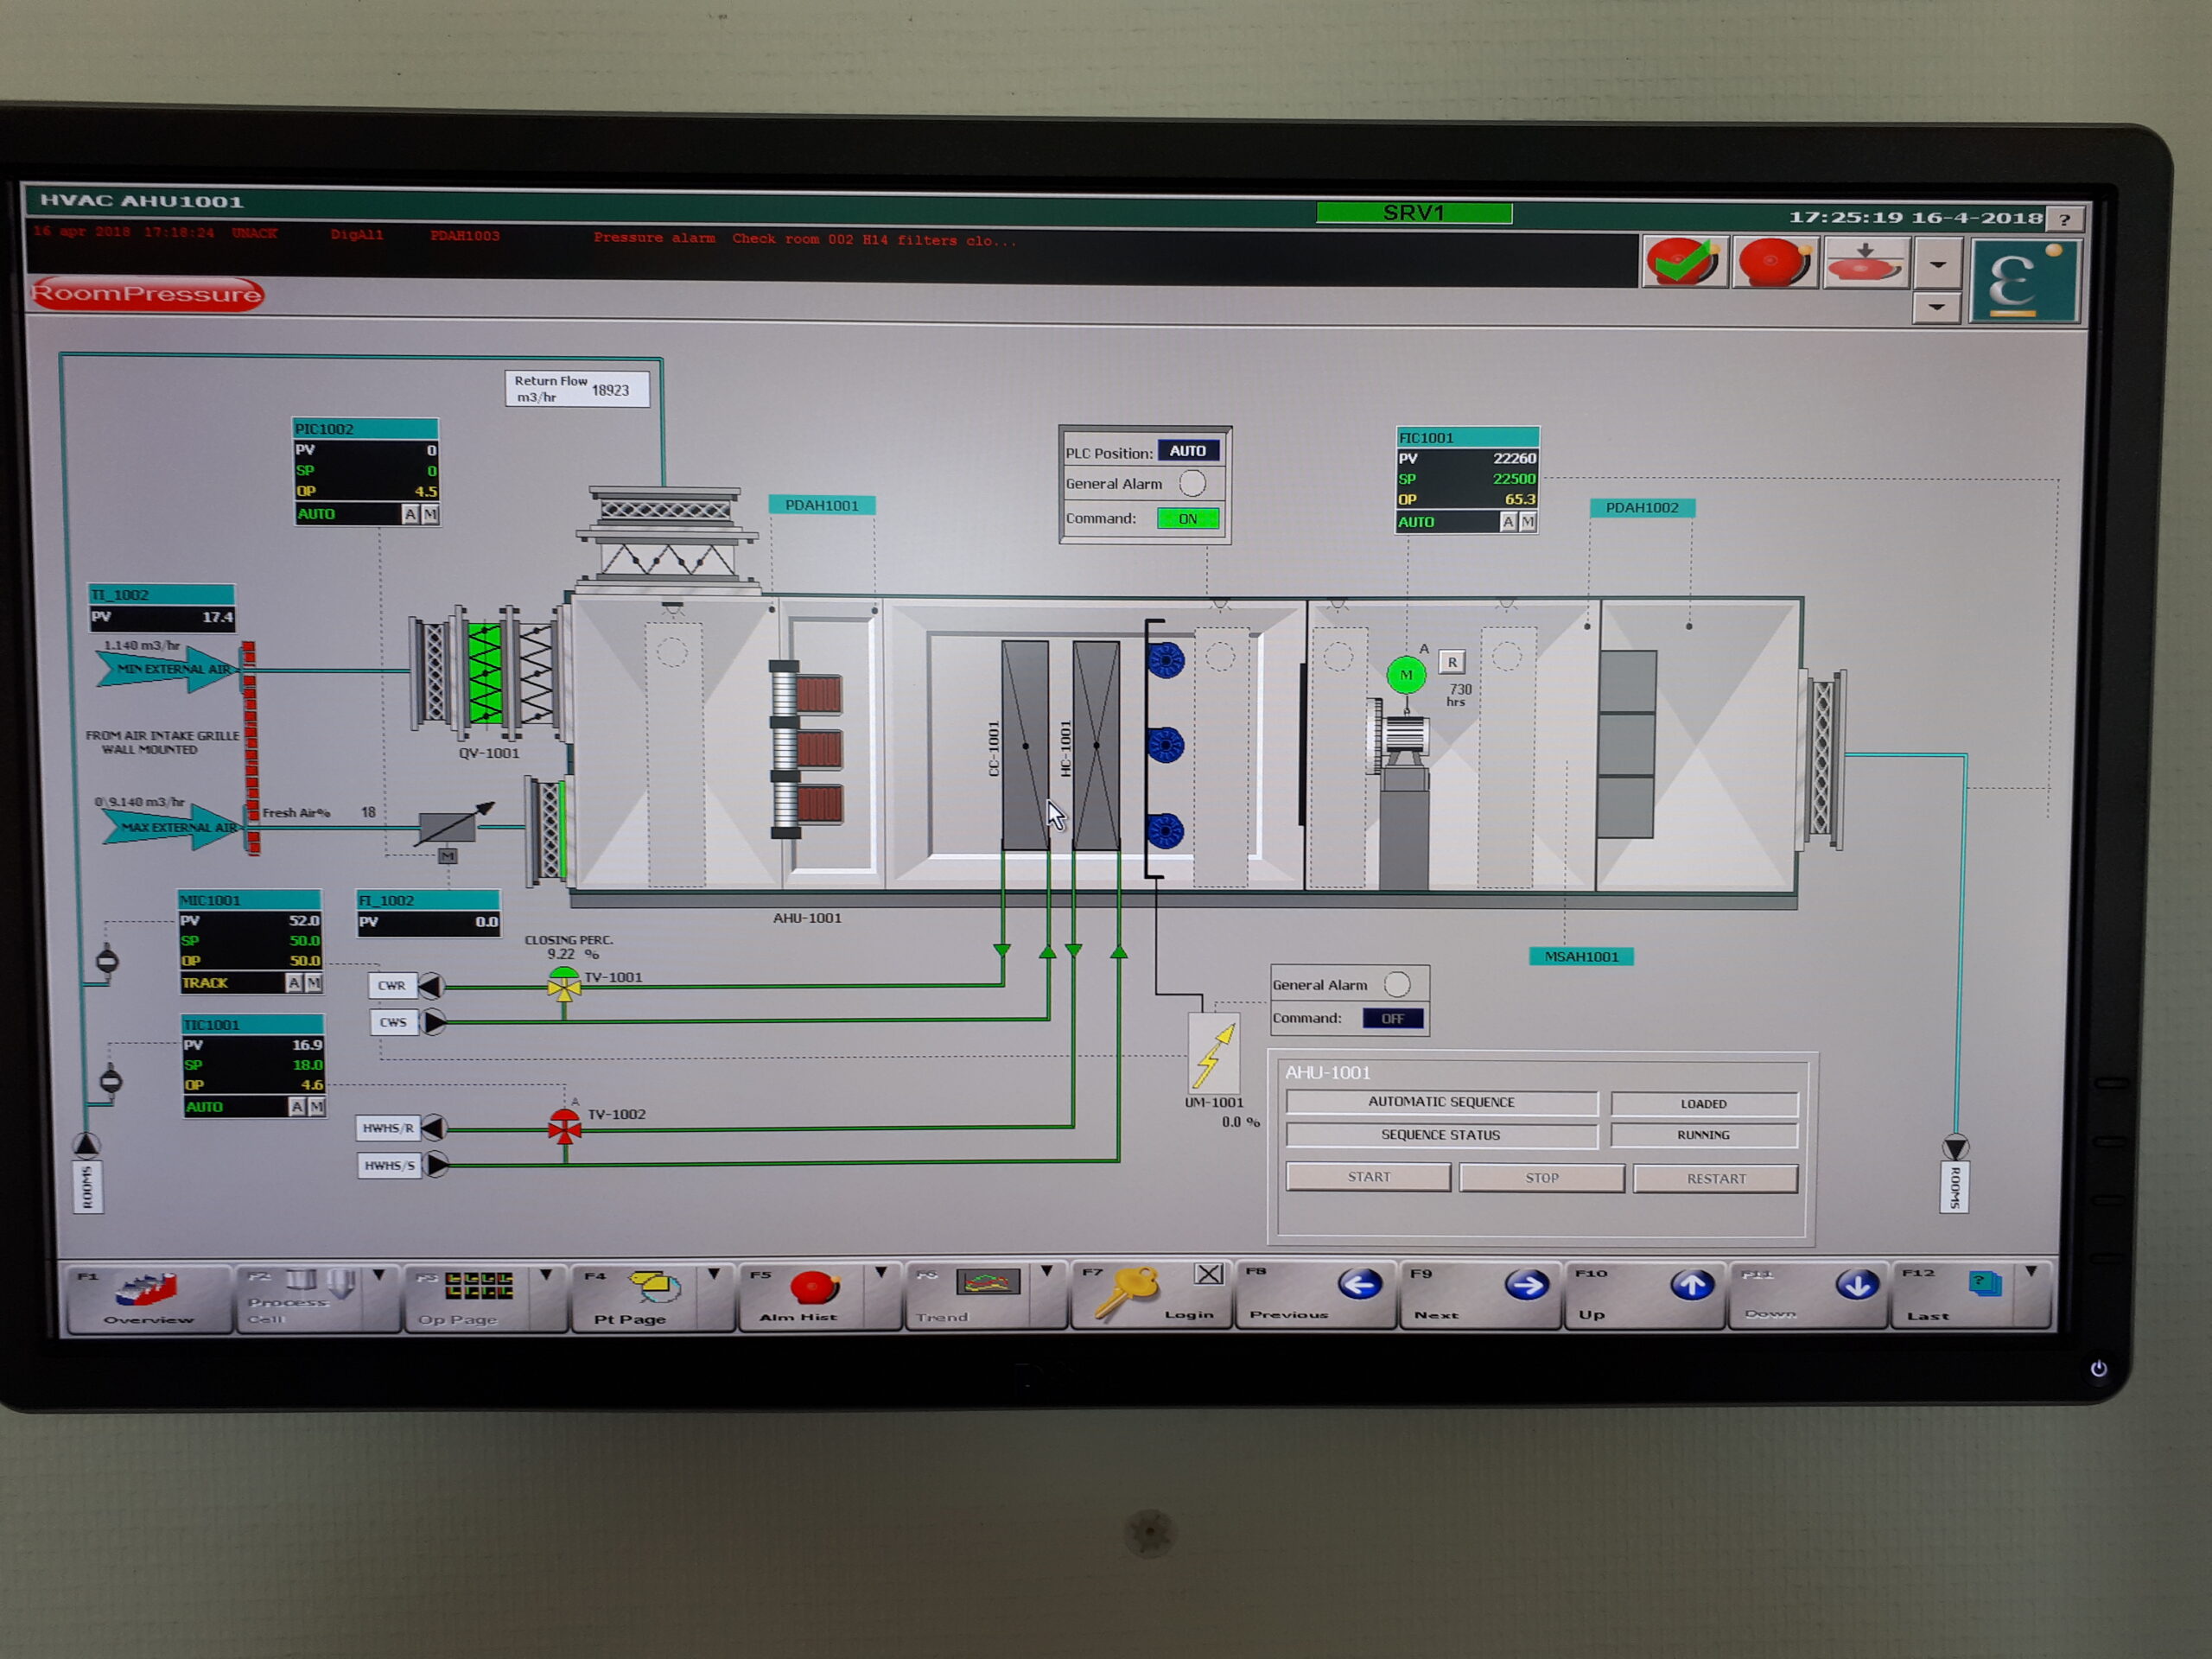Image resolution: width=2212 pixels, height=1659 pixels.
Task: Open the RoomPressure page button
Action: (x=147, y=293)
